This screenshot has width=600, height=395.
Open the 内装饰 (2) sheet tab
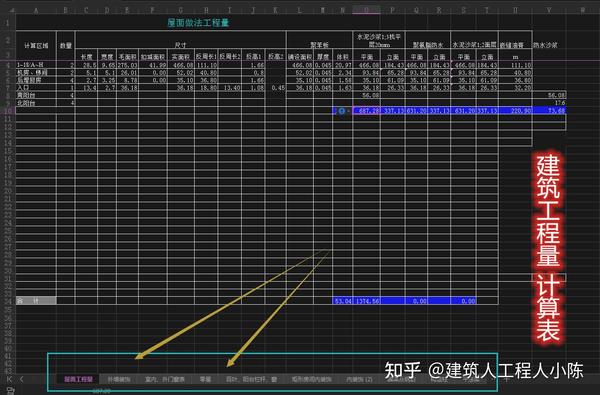pos(359,379)
